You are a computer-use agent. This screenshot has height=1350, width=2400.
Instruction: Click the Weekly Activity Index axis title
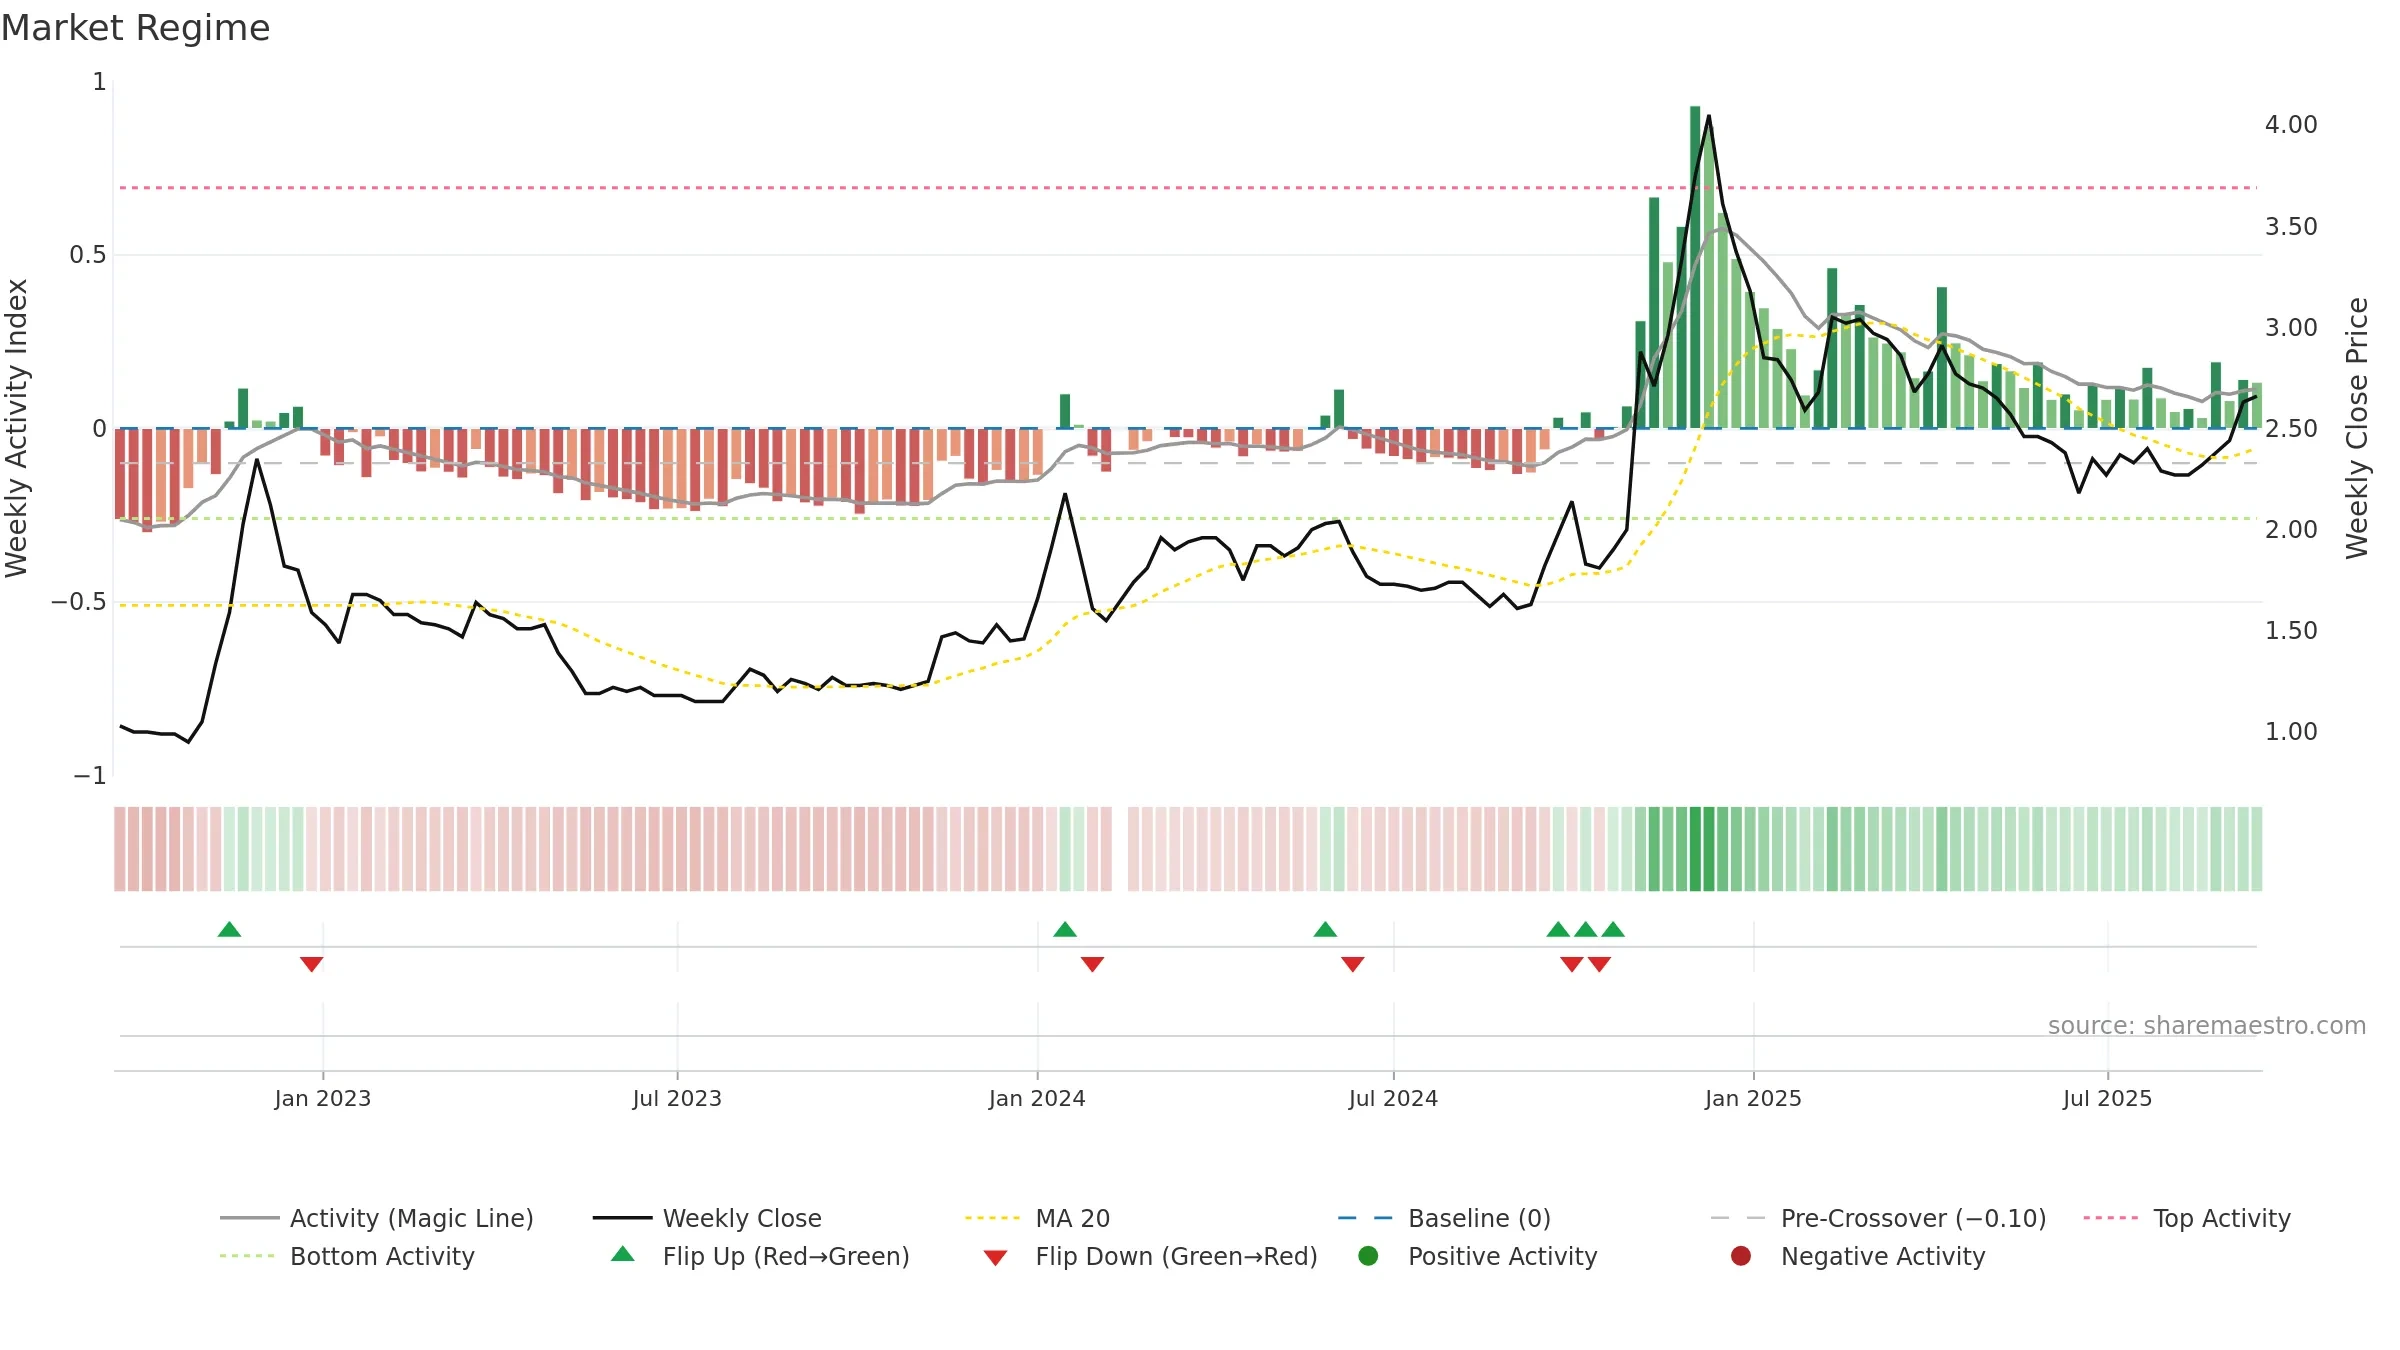tap(17, 428)
